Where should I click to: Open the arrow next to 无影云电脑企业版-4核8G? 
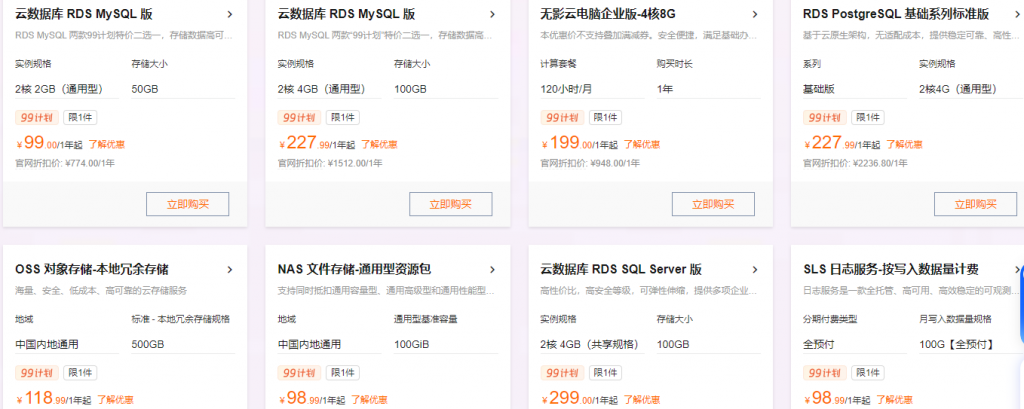click(x=755, y=14)
